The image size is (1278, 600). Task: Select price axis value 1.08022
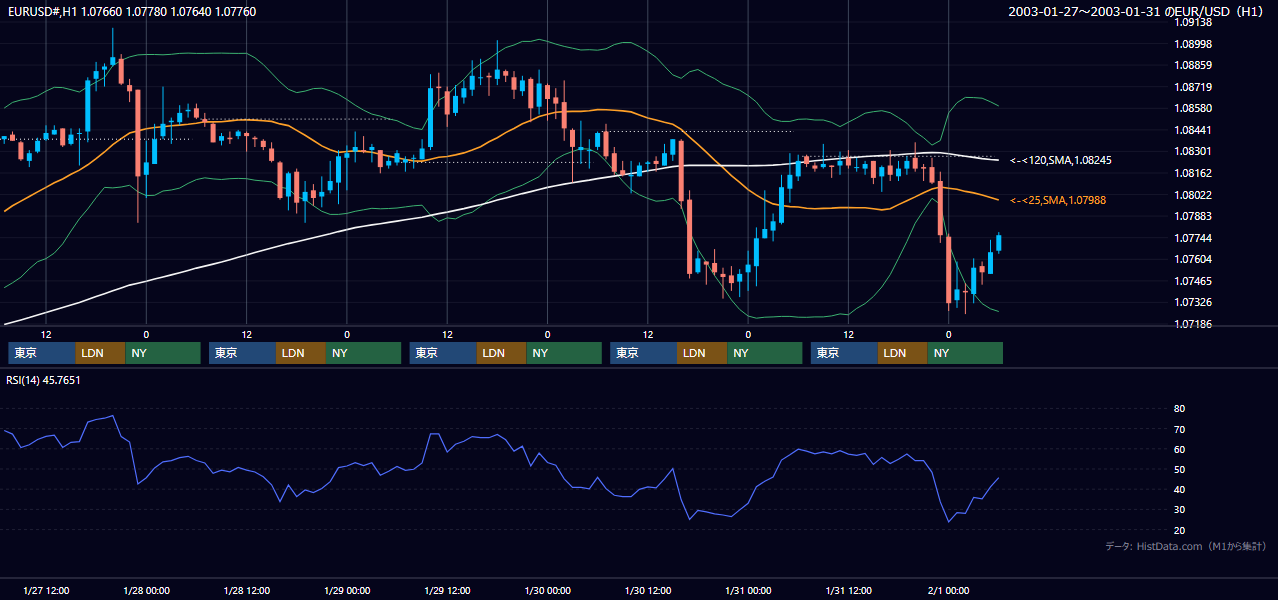coord(1193,195)
